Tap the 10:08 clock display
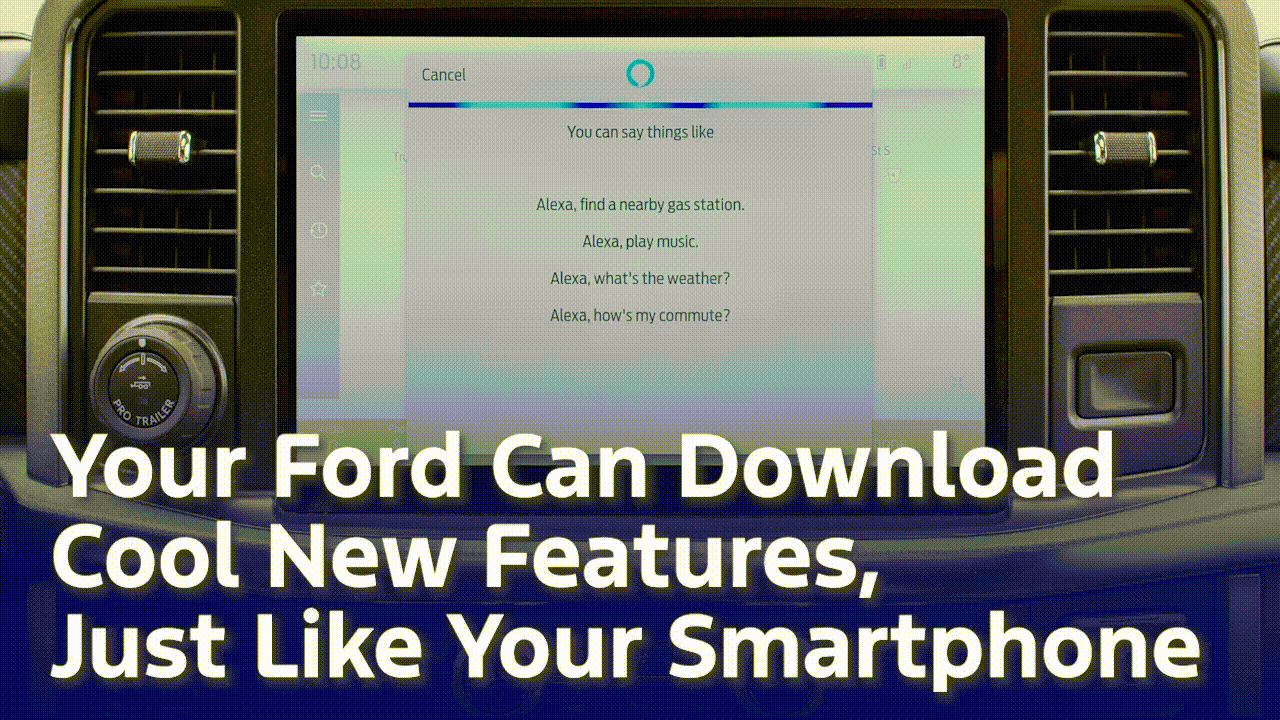The image size is (1280, 720). coord(335,62)
